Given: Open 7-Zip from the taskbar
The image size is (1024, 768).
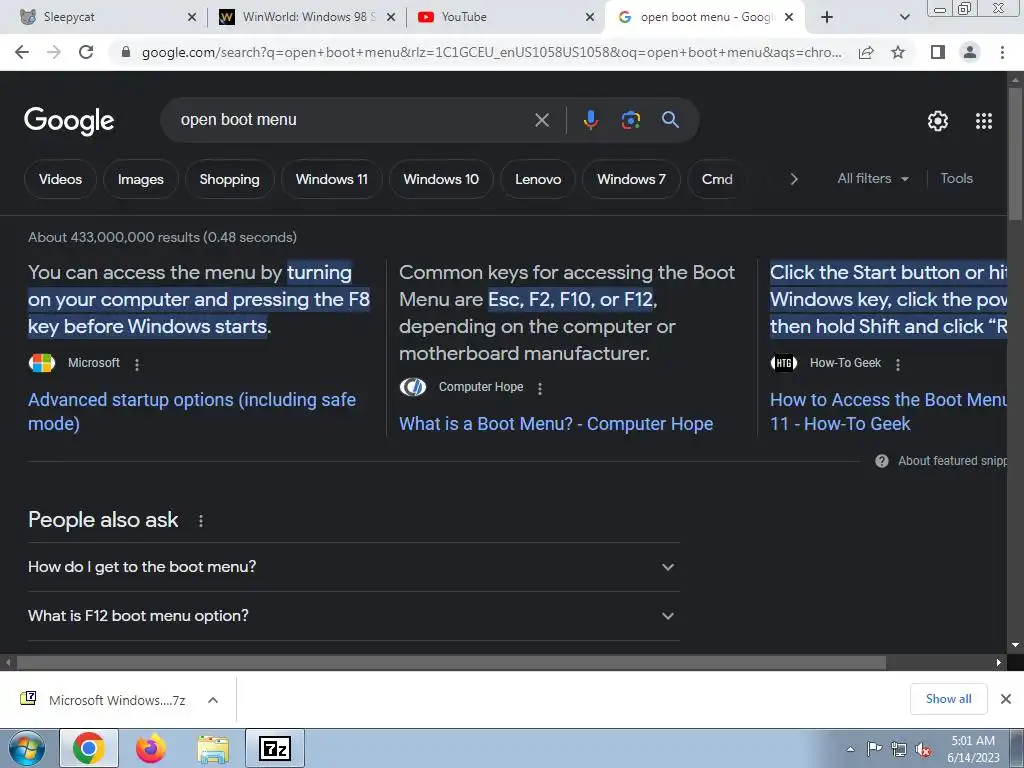Looking at the screenshot, I should (275, 748).
